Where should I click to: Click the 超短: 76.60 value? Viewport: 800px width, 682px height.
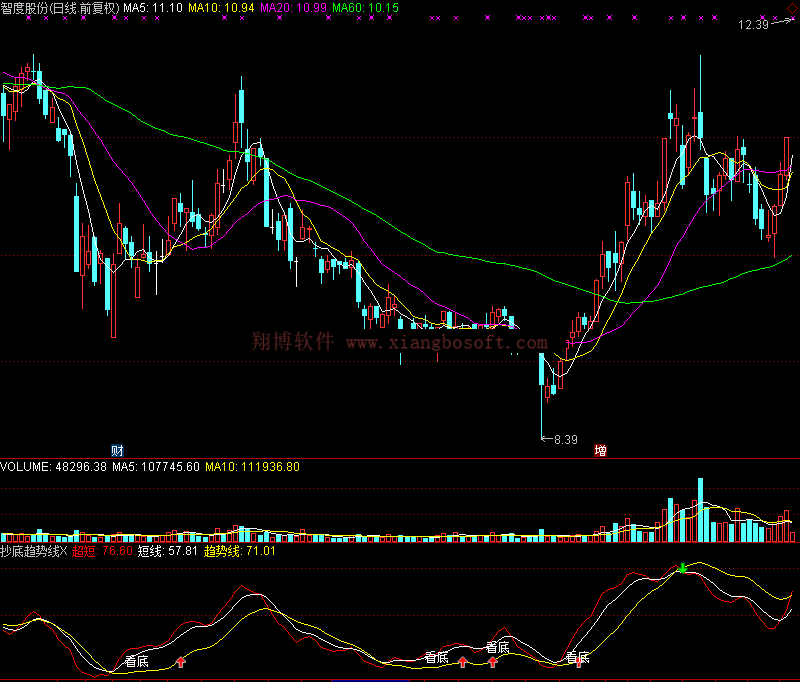102,551
